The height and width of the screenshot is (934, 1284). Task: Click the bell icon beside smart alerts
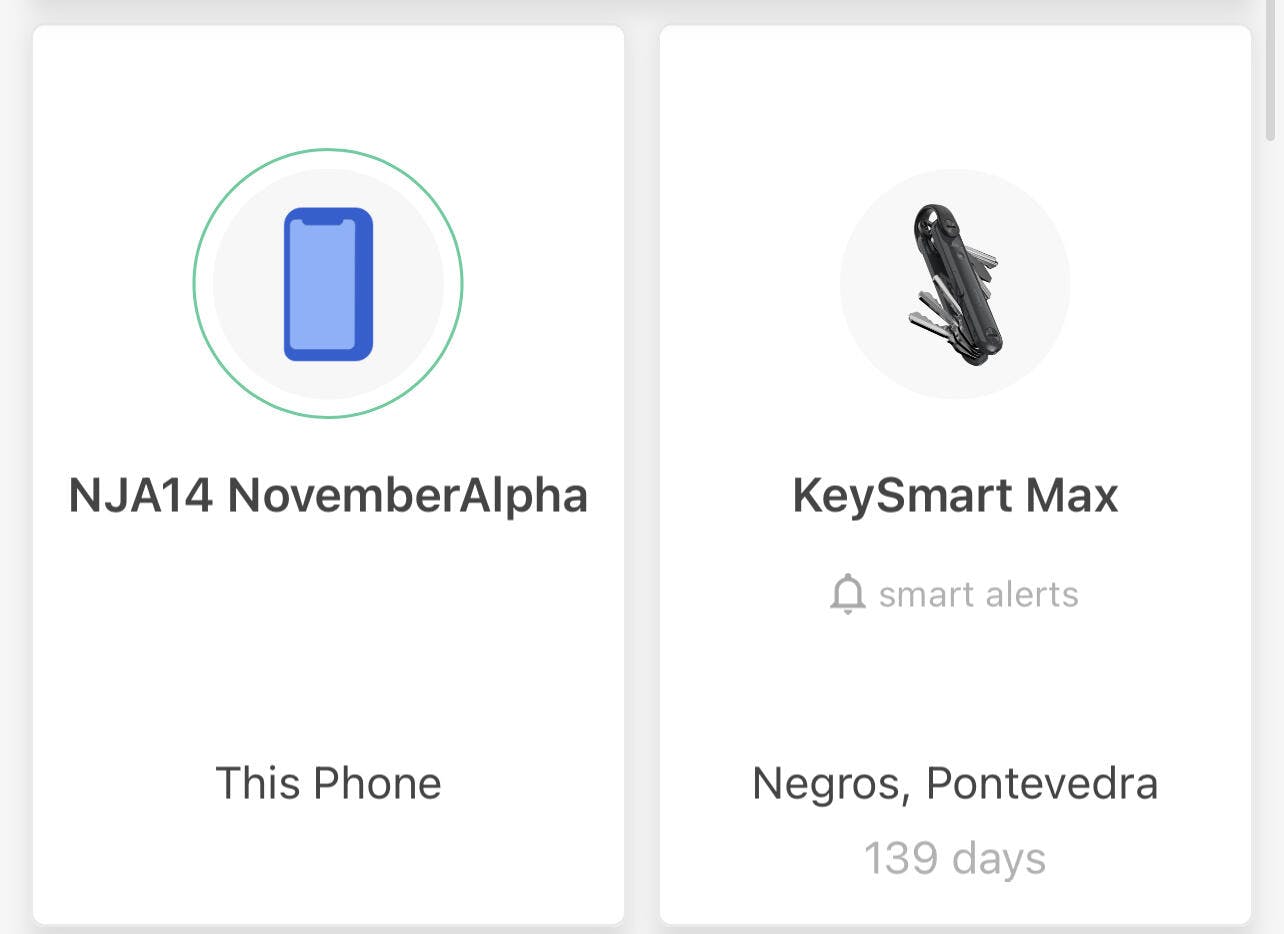(847, 594)
